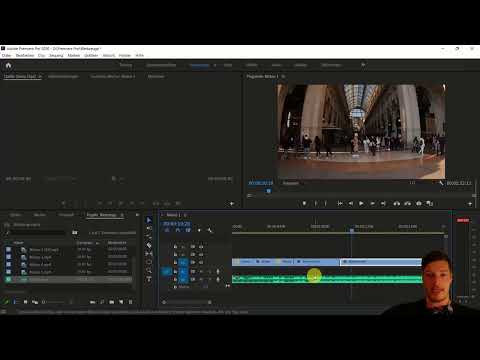Image resolution: width=480 pixels, height=360 pixels.
Task: Toggle V3 track output eye icon
Action: pyautogui.click(x=201, y=247)
